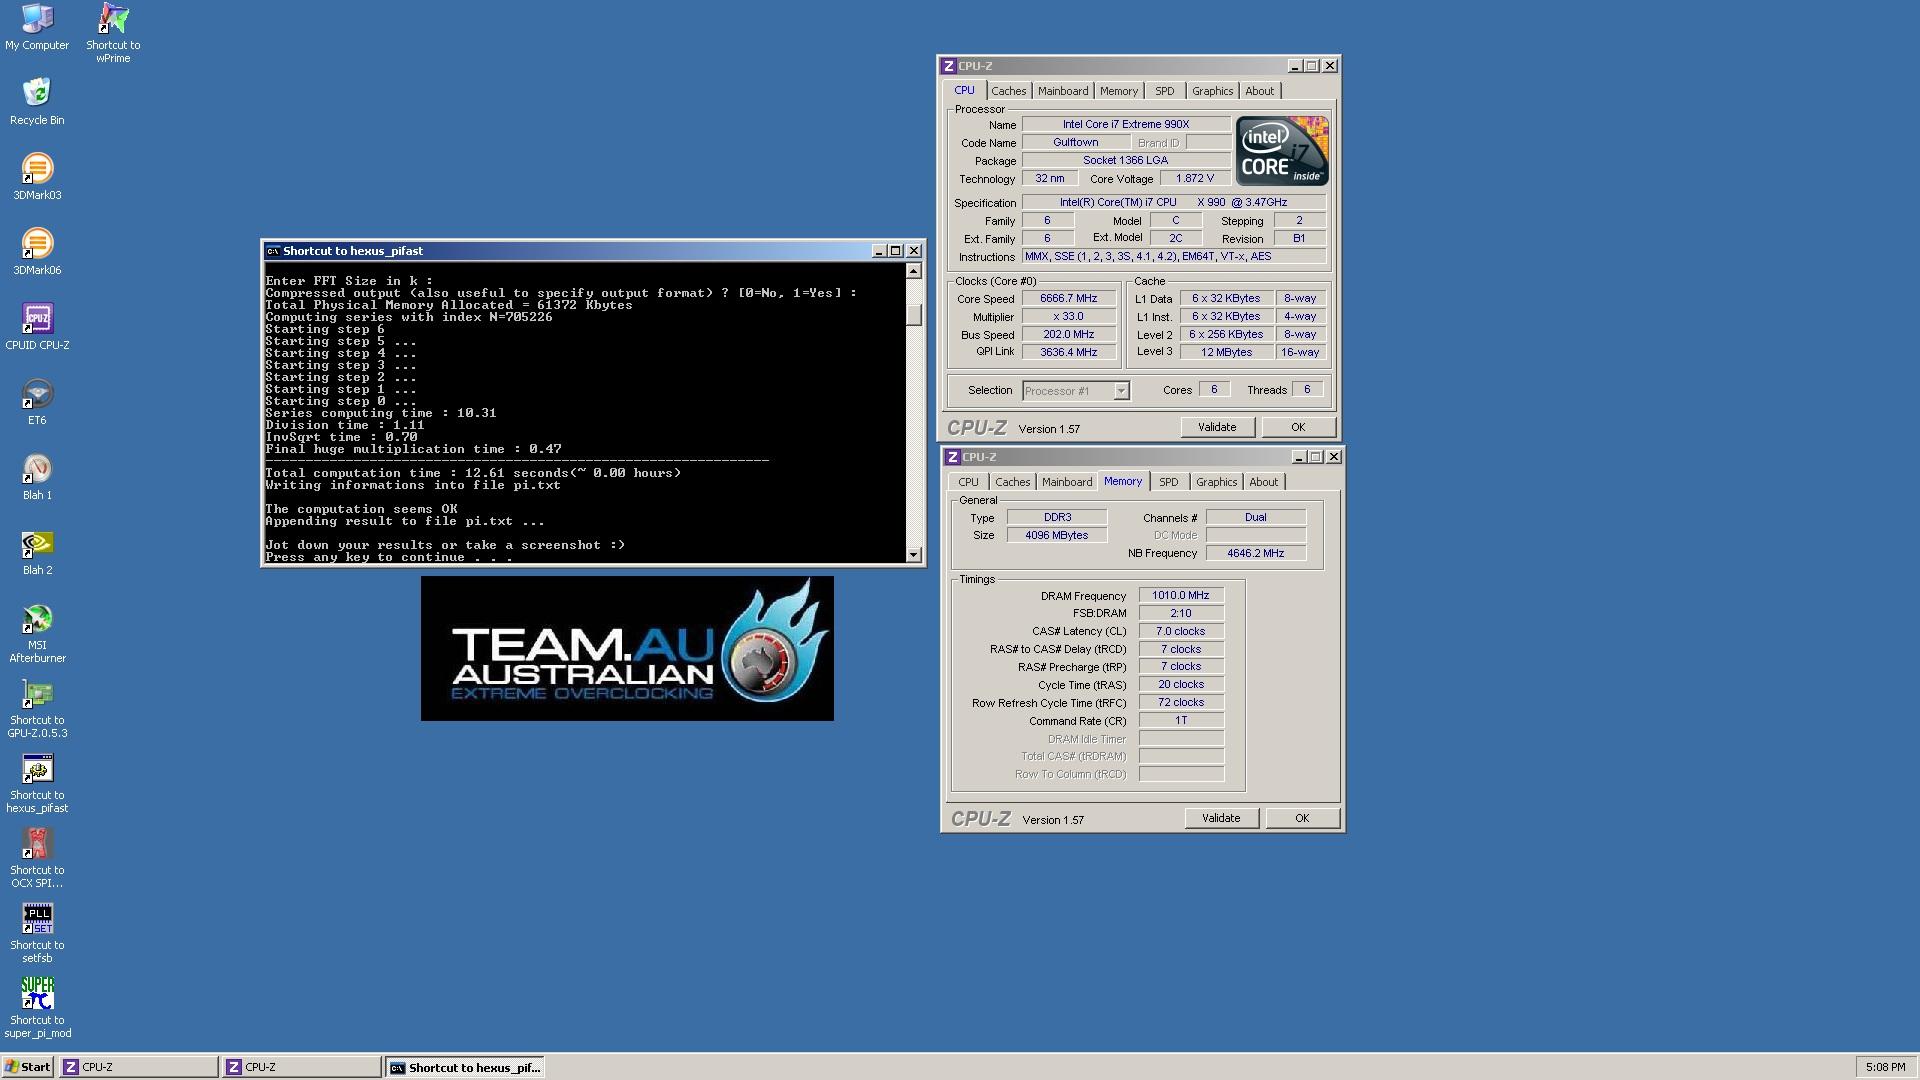Click OK in the upper CPU-Z window
This screenshot has height=1080, width=1920.
coord(1298,427)
